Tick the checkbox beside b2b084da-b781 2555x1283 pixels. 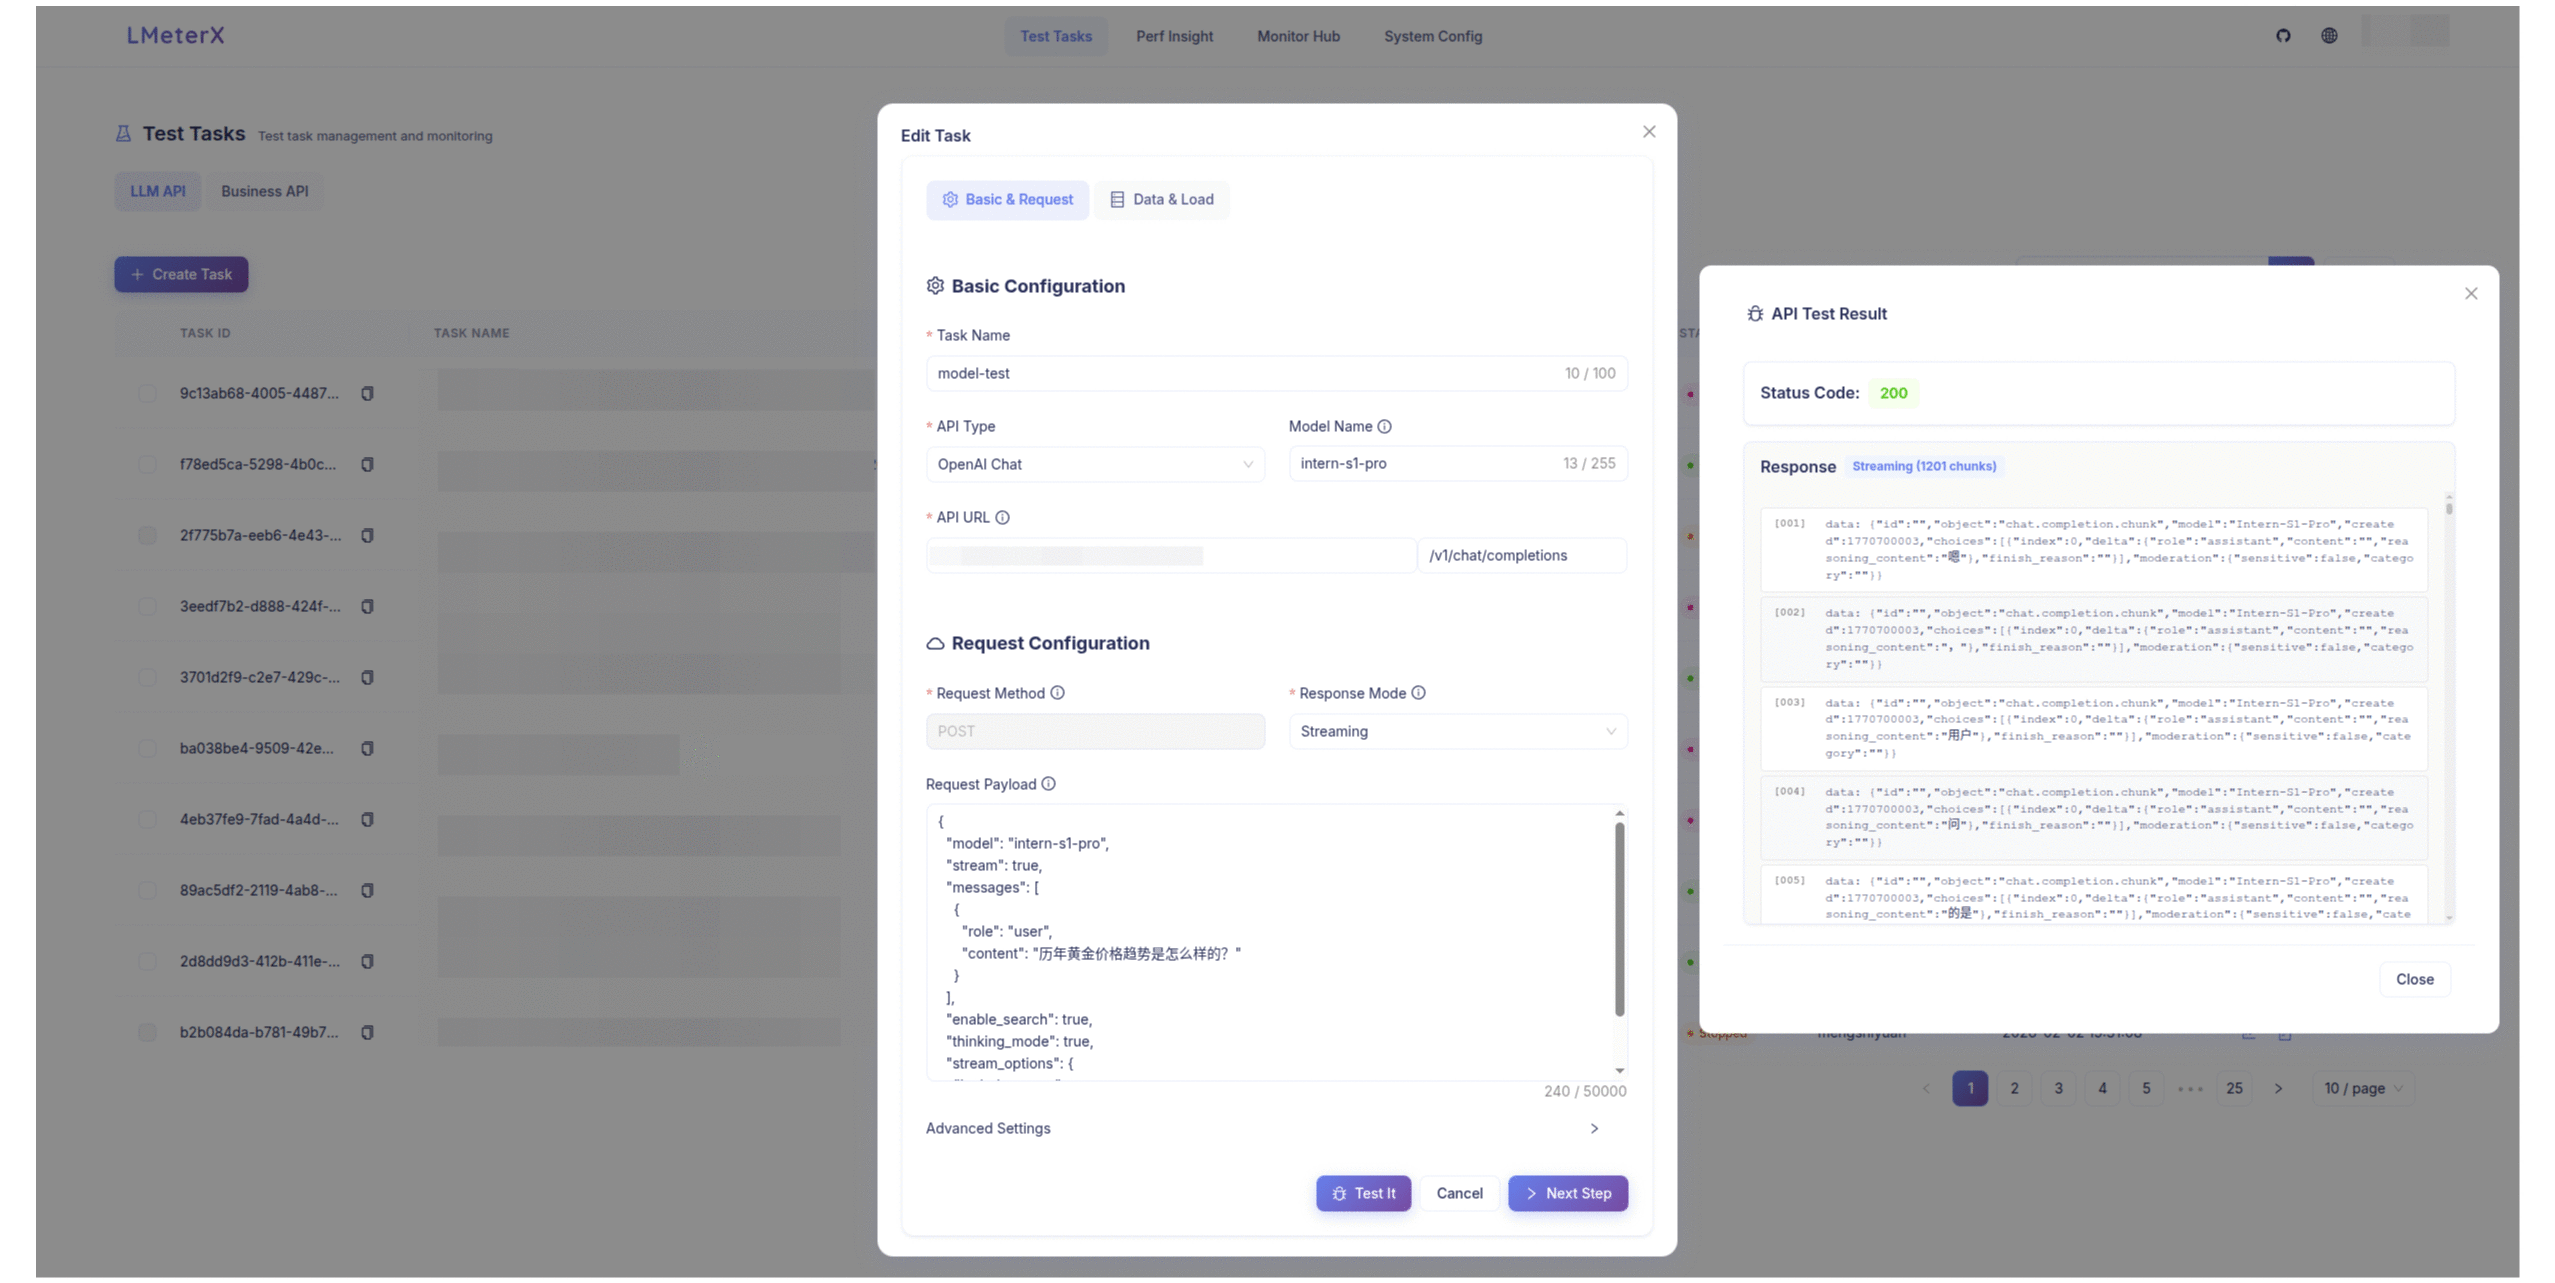(147, 1032)
